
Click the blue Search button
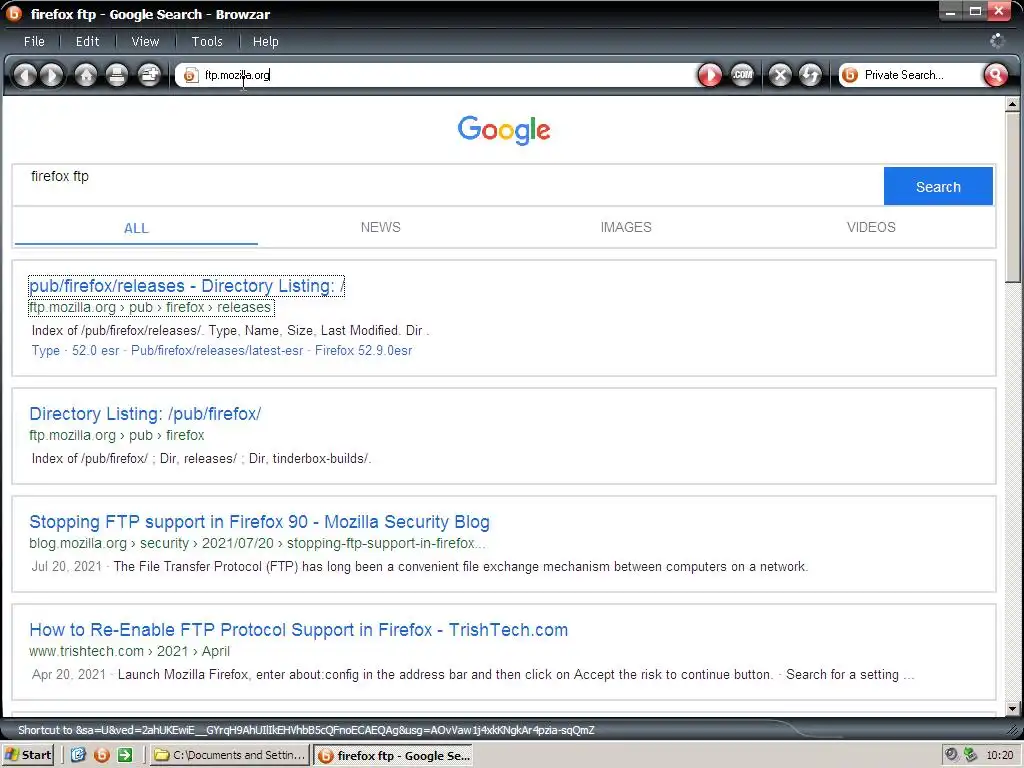tap(938, 186)
